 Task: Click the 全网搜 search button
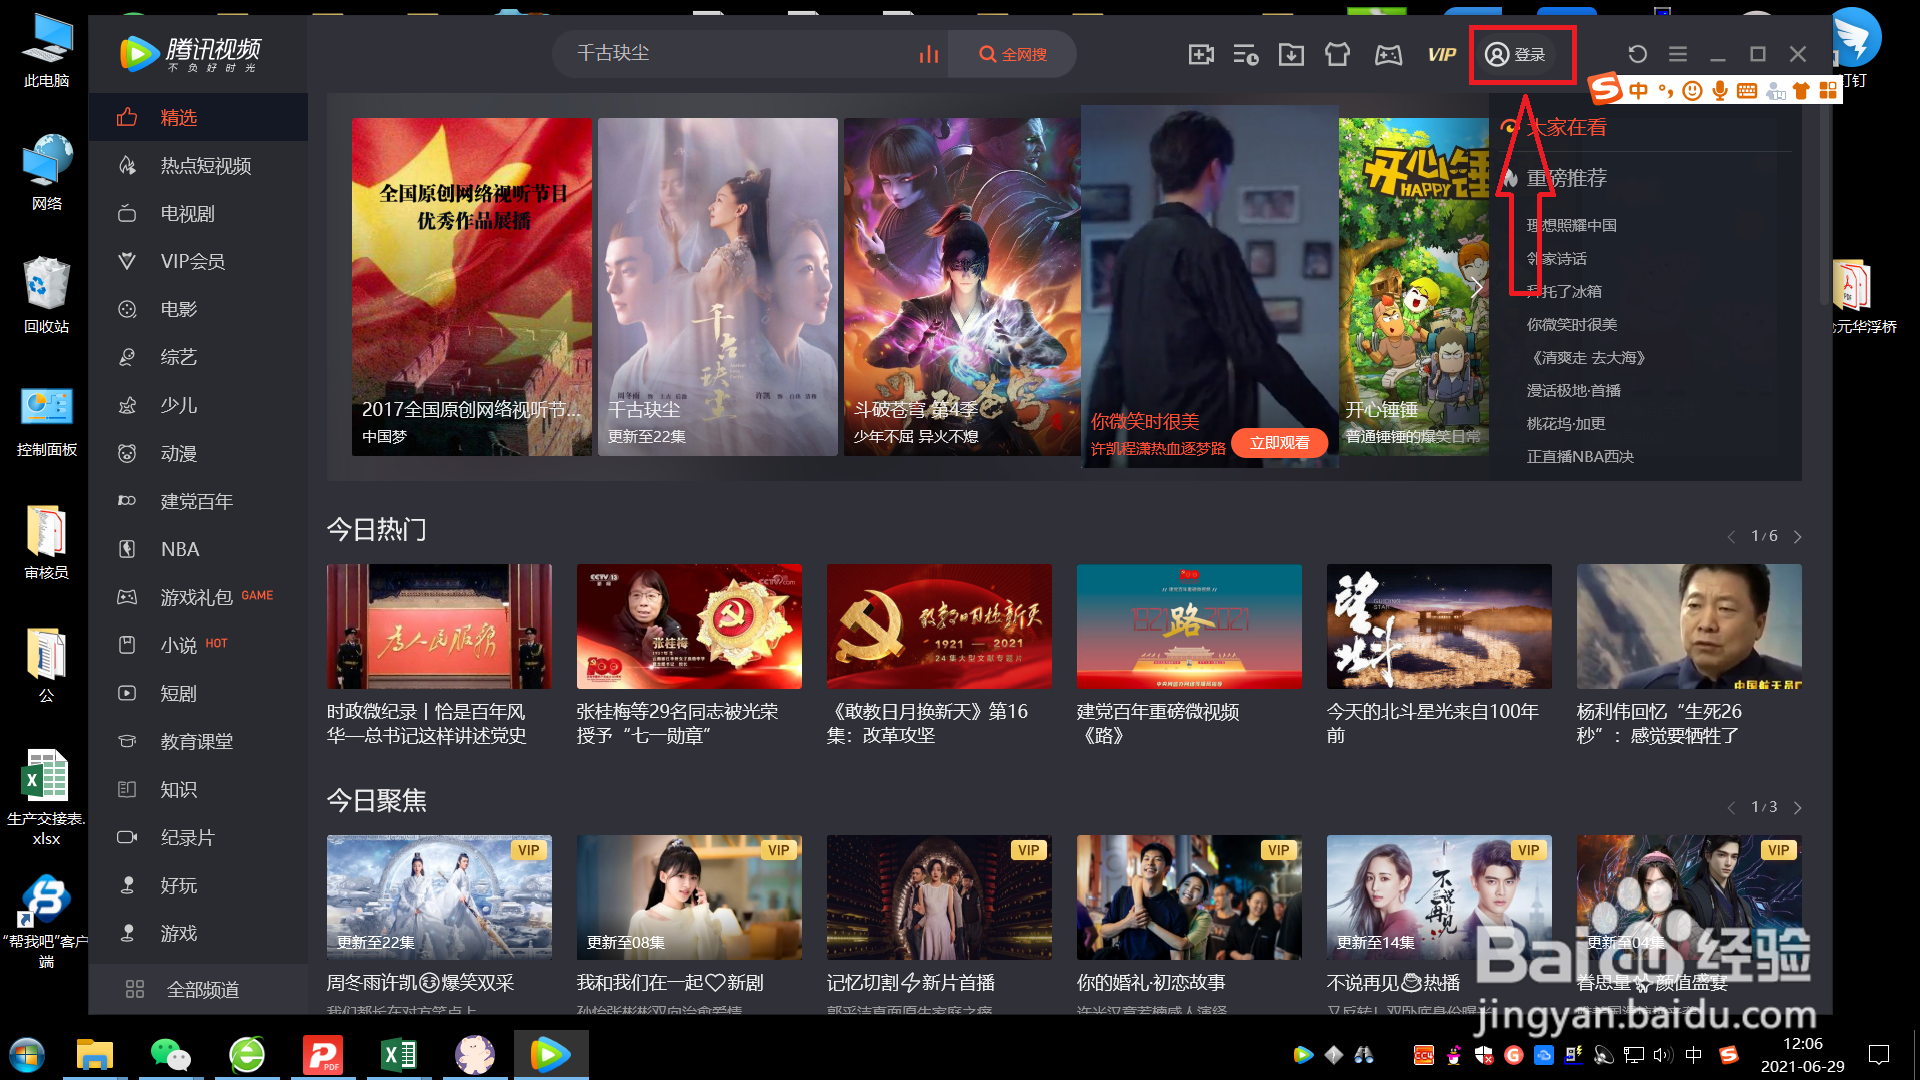(1012, 54)
